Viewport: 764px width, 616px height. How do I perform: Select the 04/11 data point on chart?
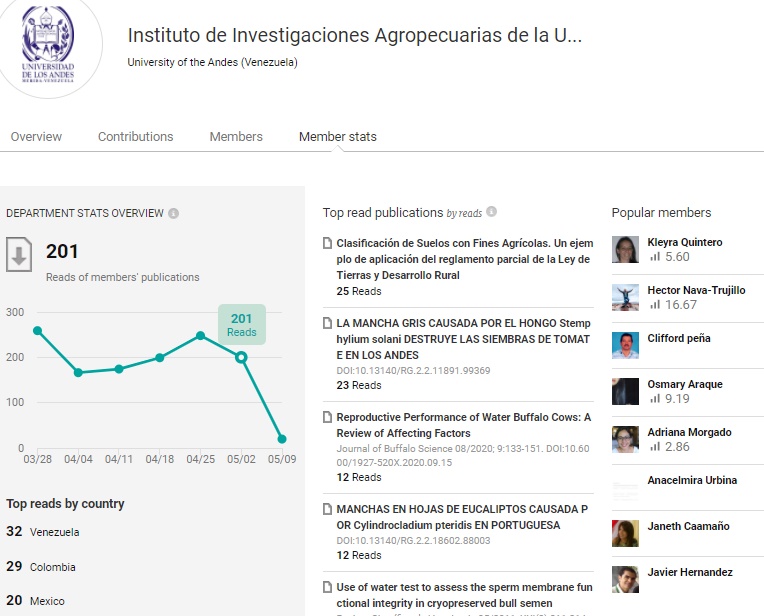[x=119, y=369]
